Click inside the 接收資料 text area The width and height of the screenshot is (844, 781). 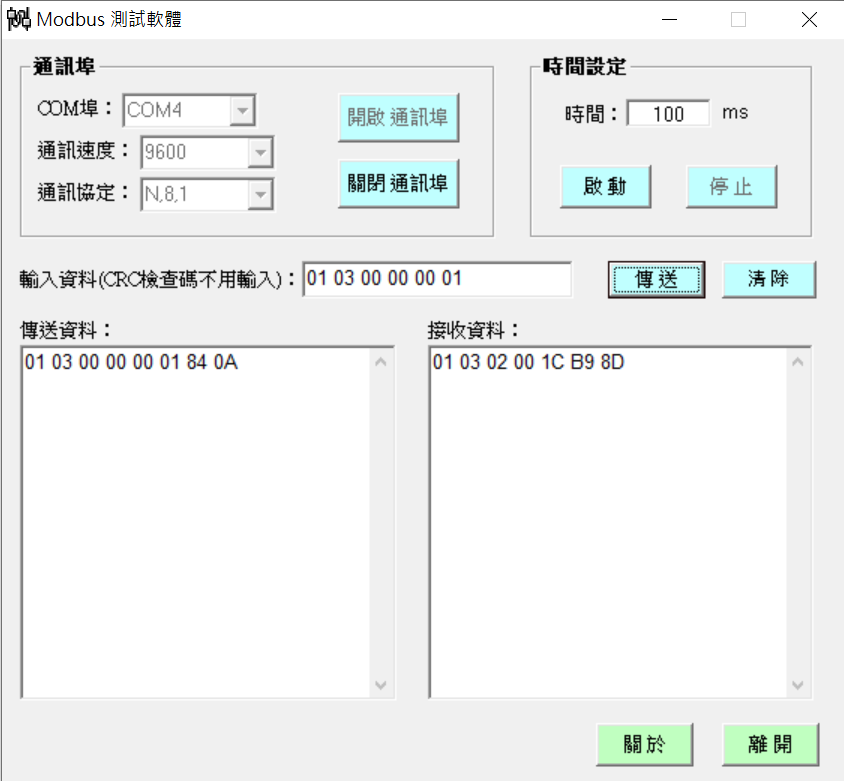[x=607, y=520]
